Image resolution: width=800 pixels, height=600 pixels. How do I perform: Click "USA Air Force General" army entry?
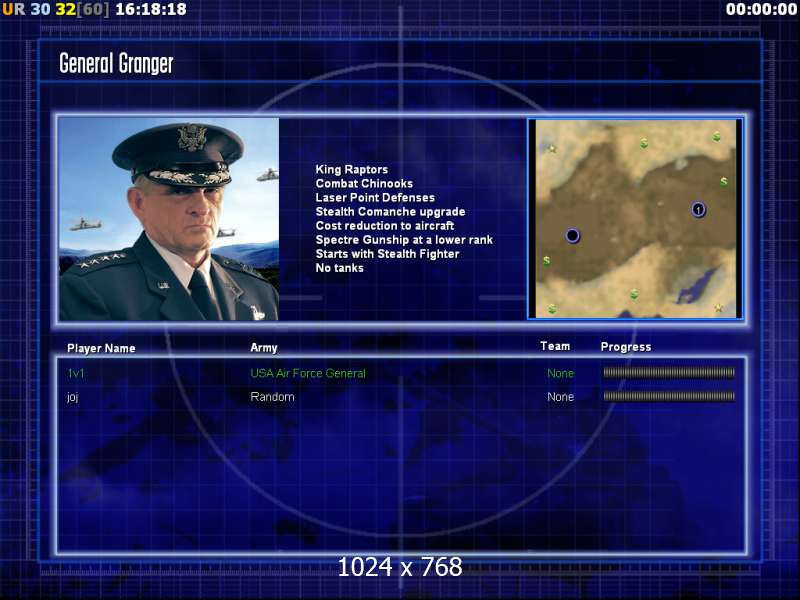coord(308,373)
